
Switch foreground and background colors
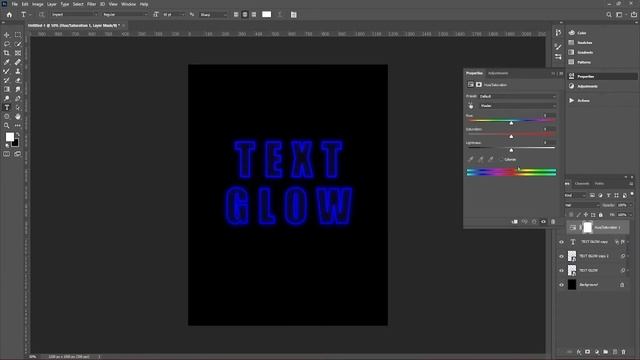[18, 134]
